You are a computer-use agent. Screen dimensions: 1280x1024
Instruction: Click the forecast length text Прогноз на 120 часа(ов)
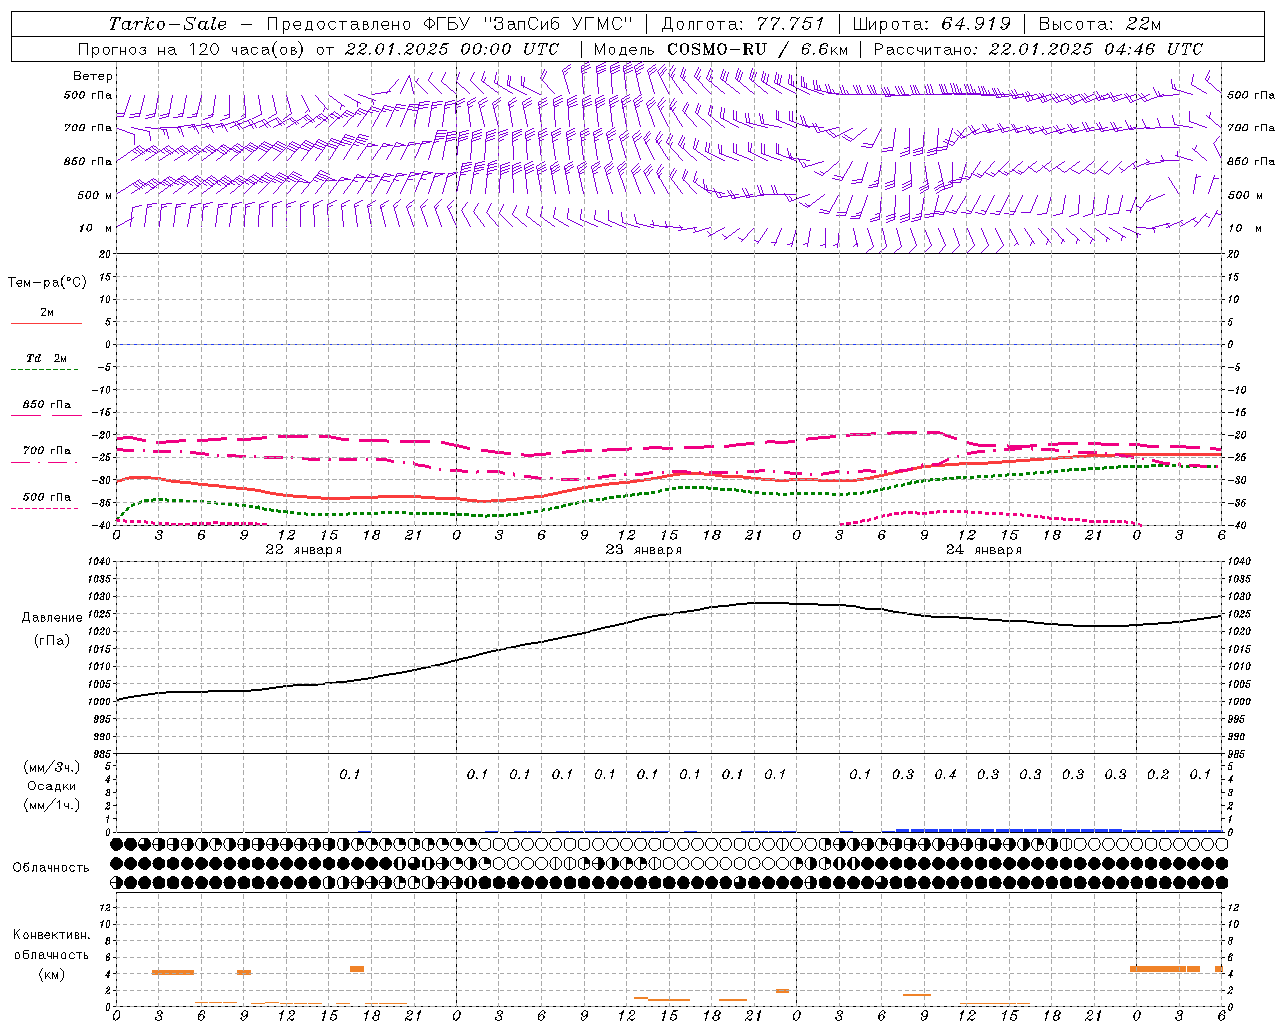click(x=192, y=49)
